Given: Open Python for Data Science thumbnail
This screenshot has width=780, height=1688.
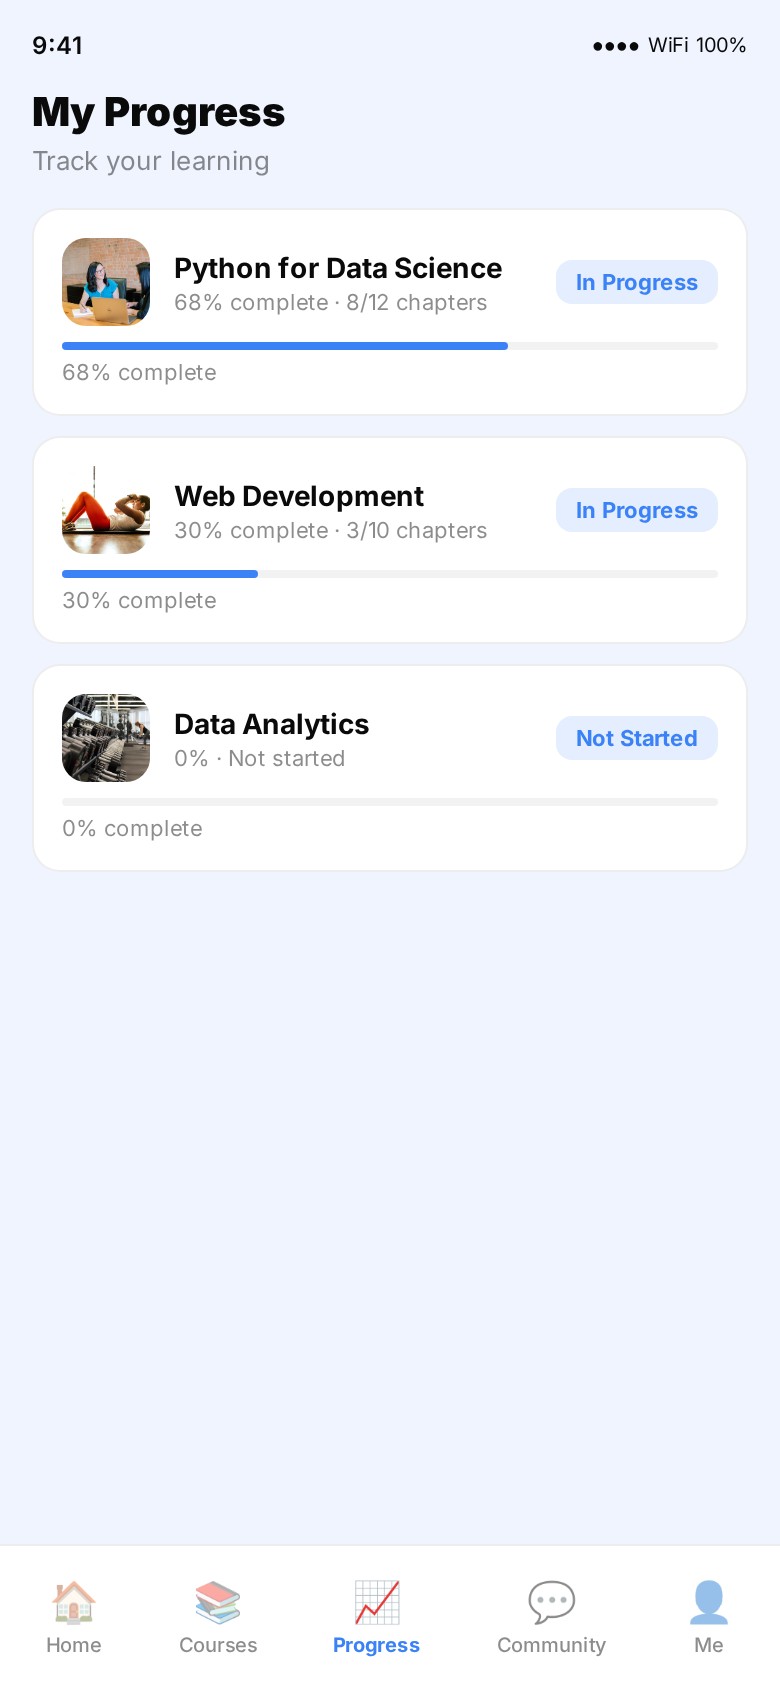Looking at the screenshot, I should click(x=106, y=282).
